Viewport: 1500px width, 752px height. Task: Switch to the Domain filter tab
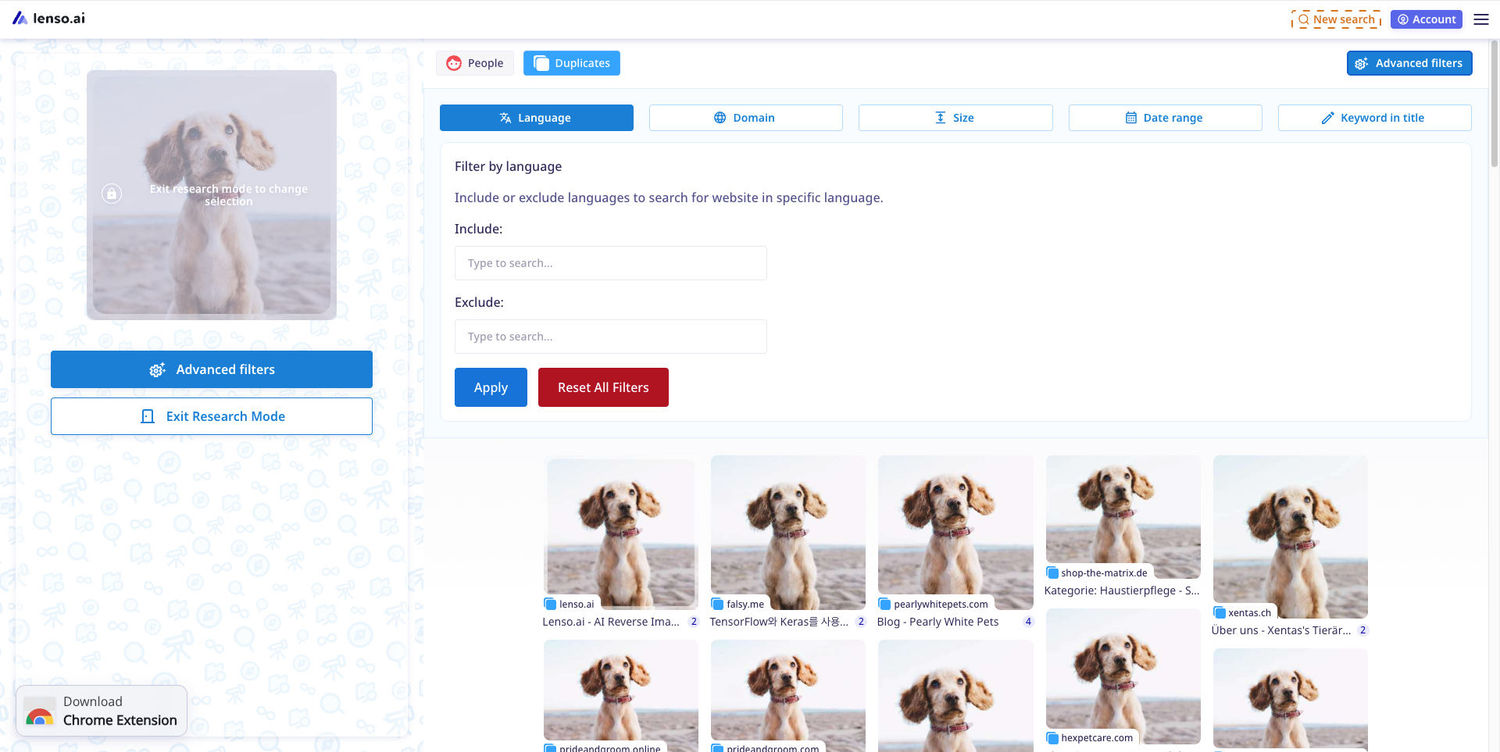pyautogui.click(x=746, y=118)
